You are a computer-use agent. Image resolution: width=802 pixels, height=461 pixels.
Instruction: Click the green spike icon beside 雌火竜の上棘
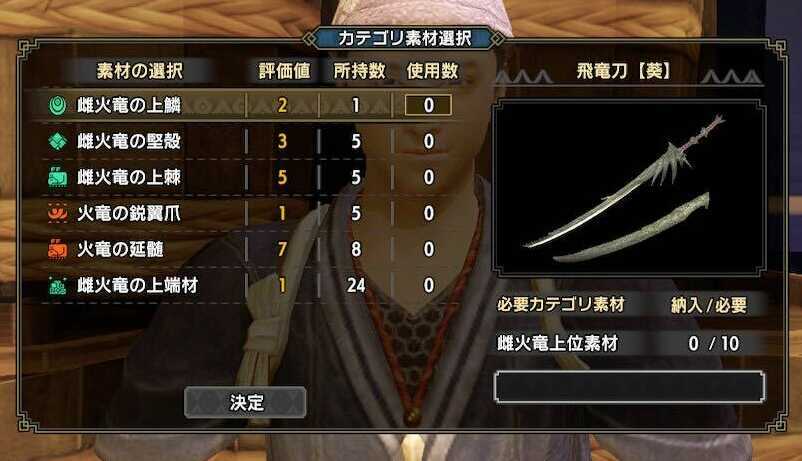[x=58, y=177]
